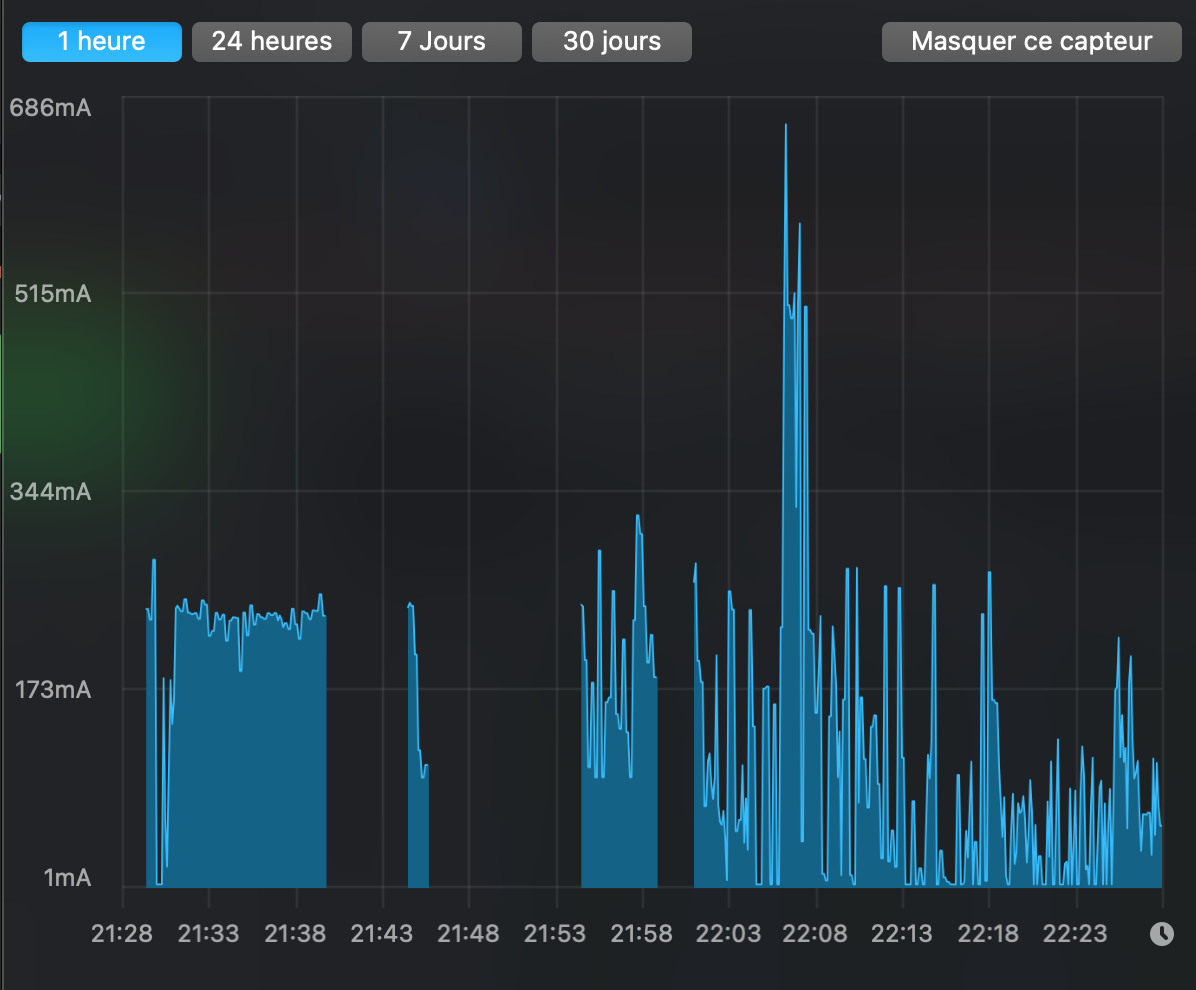Switch to the "24 heures" view

click(271, 41)
